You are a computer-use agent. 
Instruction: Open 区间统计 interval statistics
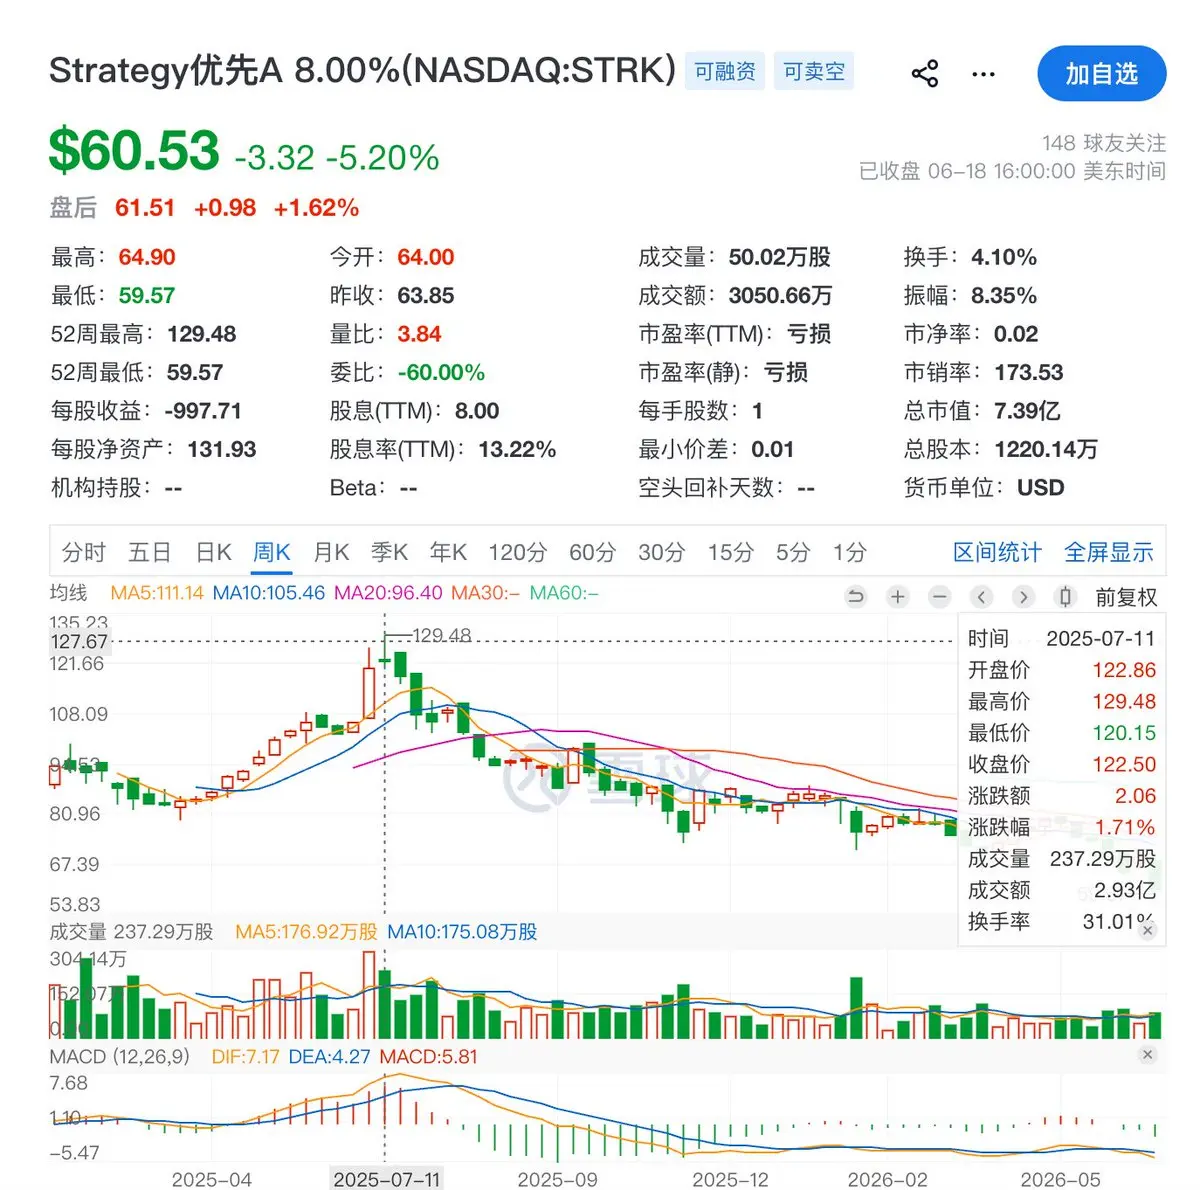[x=997, y=552]
